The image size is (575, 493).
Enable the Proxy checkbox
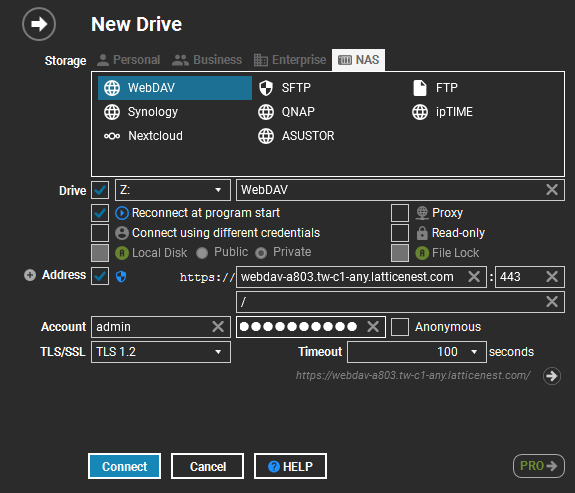tap(400, 213)
